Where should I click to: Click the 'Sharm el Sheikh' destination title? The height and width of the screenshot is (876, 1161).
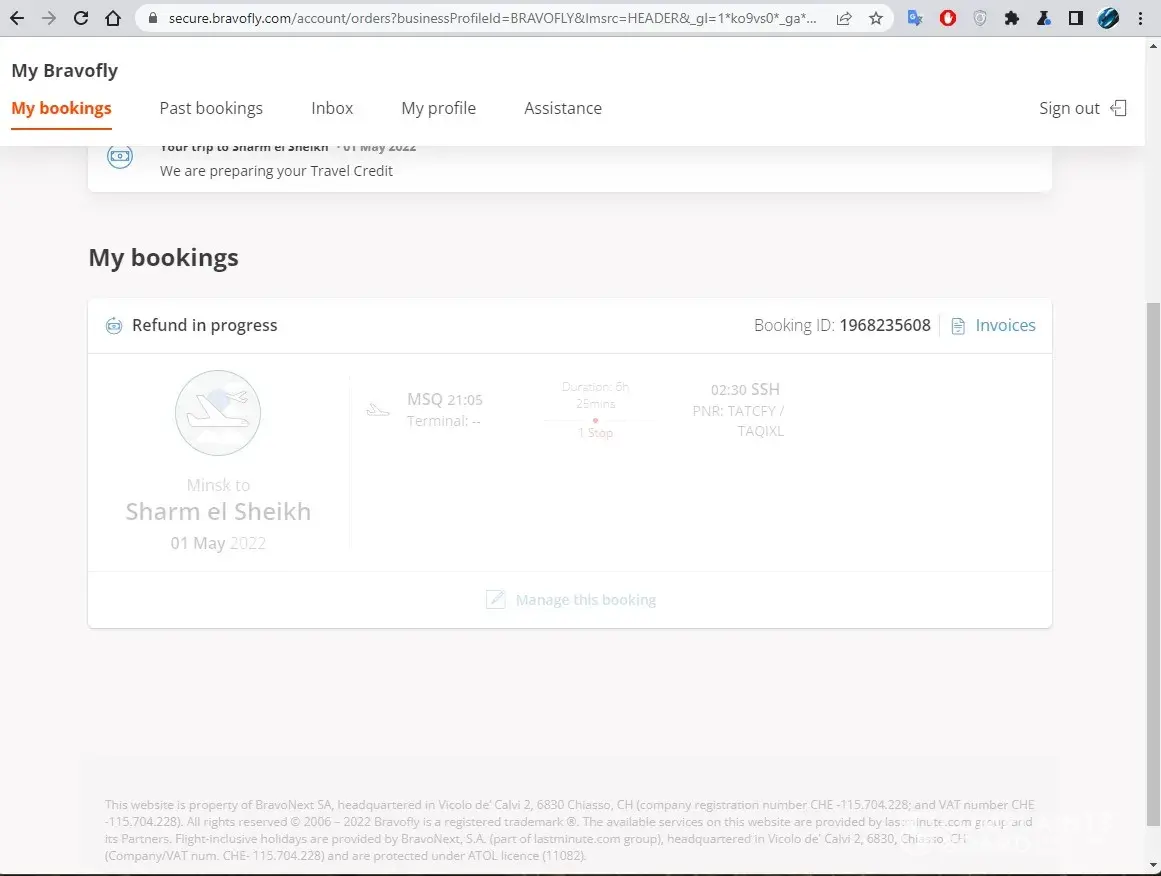click(218, 512)
